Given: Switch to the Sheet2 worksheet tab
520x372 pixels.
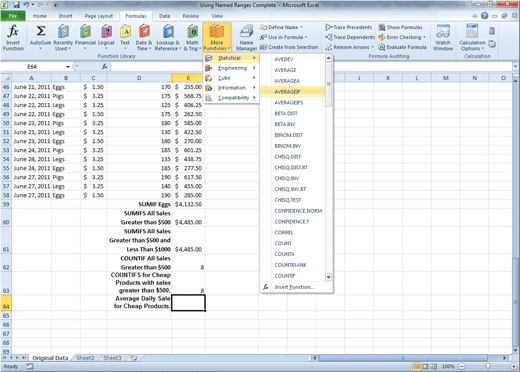Looking at the screenshot, I should pos(85,358).
